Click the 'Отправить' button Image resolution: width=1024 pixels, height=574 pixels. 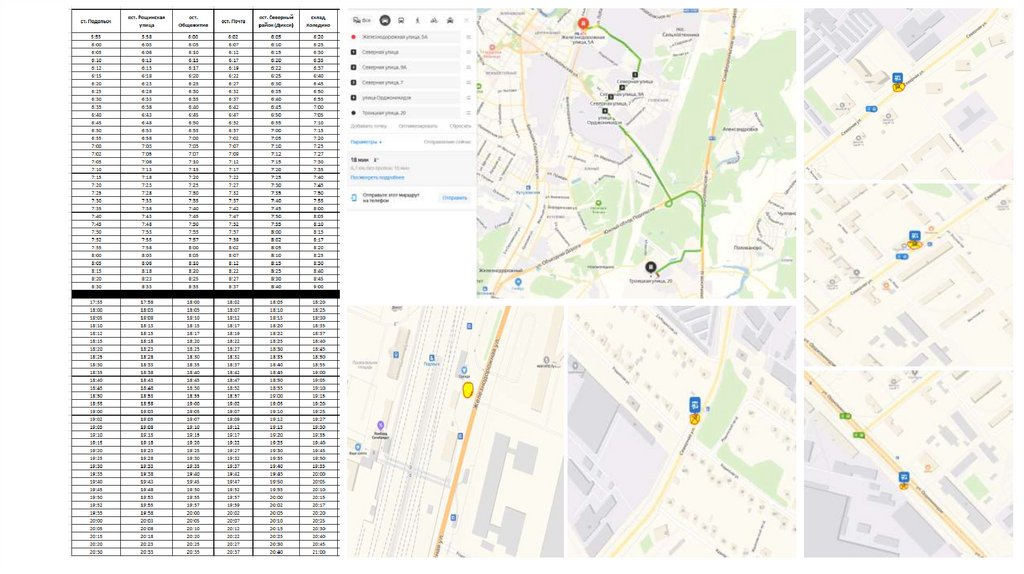pos(454,198)
